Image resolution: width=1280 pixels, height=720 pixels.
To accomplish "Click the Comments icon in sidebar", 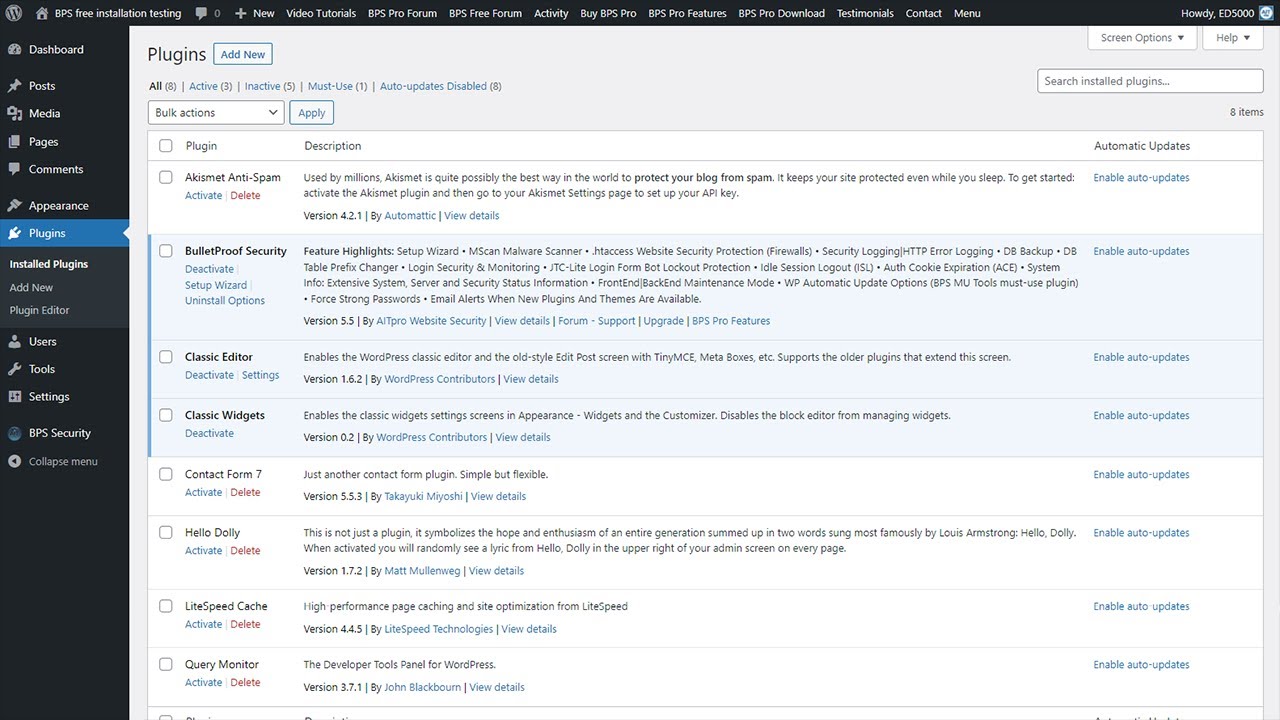I will pos(14,170).
